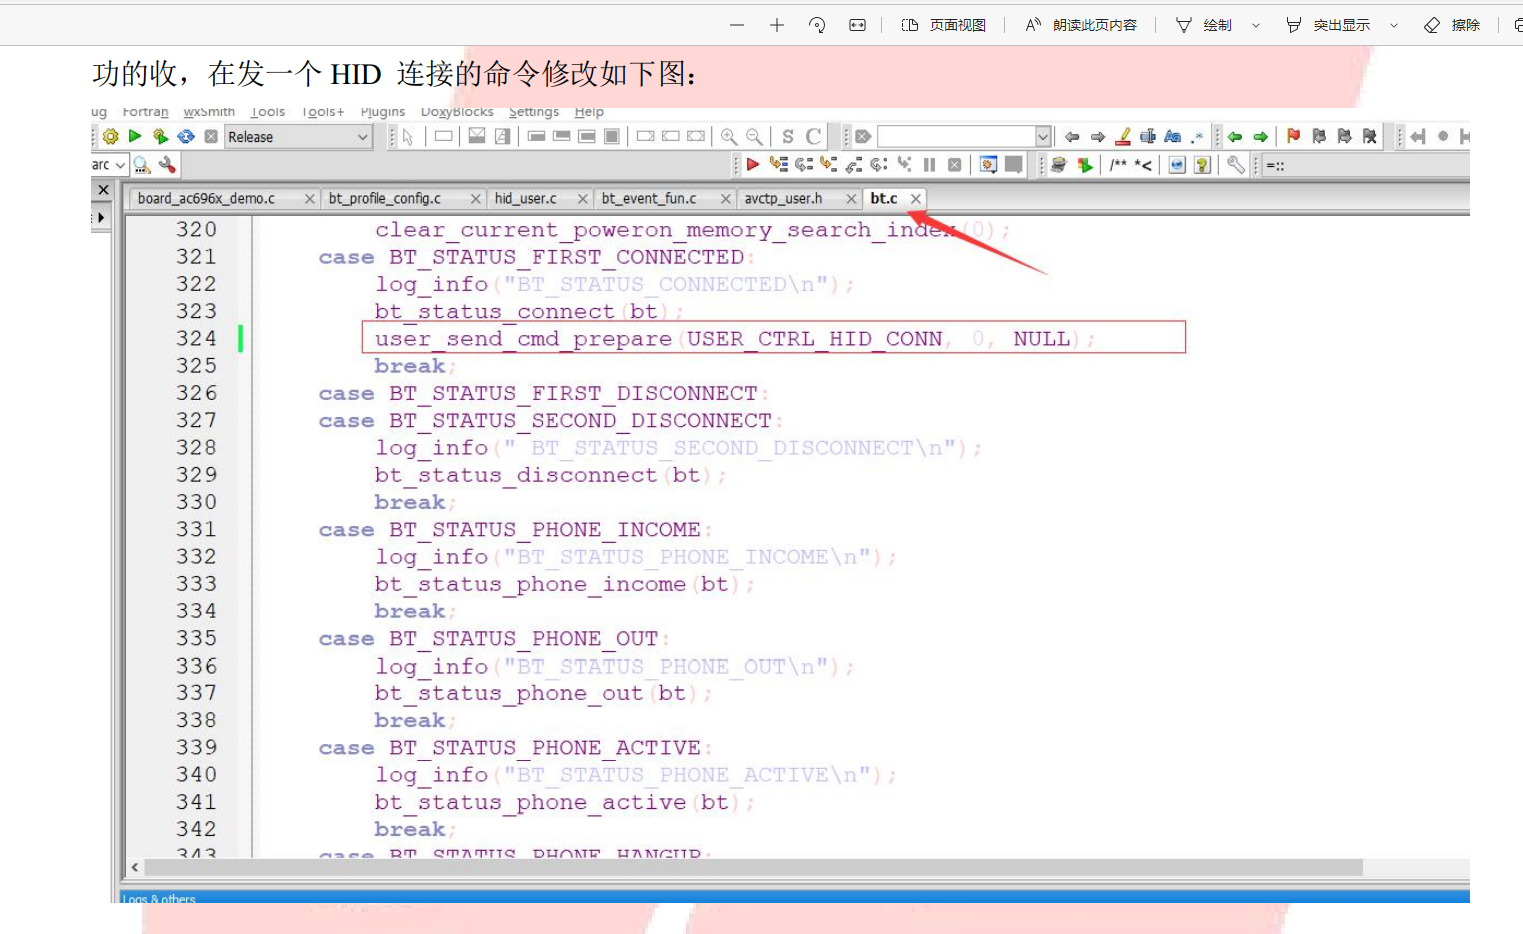Click the green jump forward arrow
This screenshot has height=934, width=1523.
1260,137
